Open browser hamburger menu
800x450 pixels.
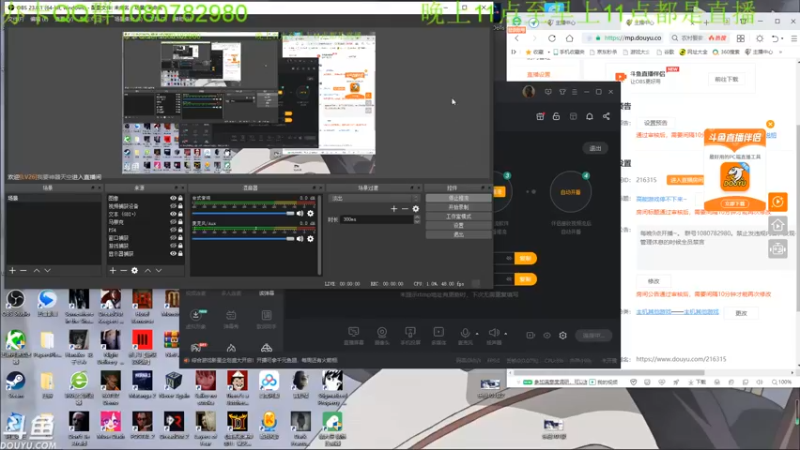coord(794,38)
